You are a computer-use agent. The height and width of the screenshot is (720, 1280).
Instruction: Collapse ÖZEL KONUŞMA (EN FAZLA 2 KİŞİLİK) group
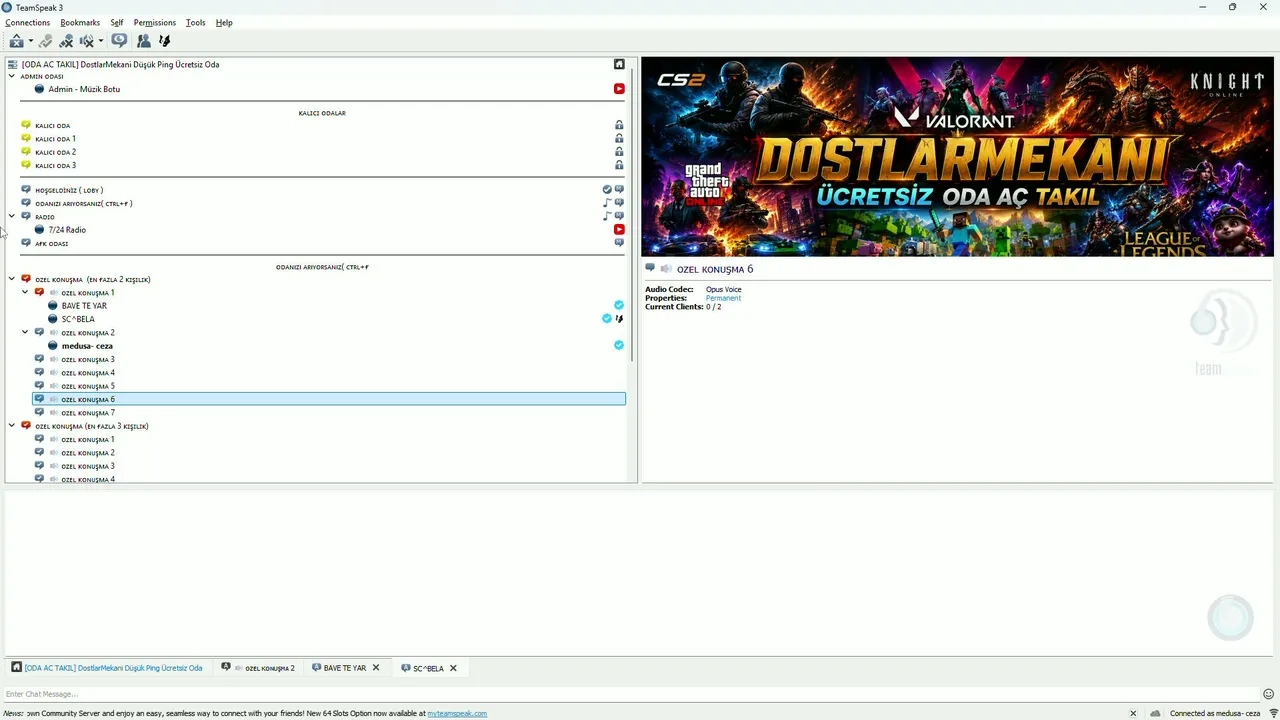click(x=12, y=279)
